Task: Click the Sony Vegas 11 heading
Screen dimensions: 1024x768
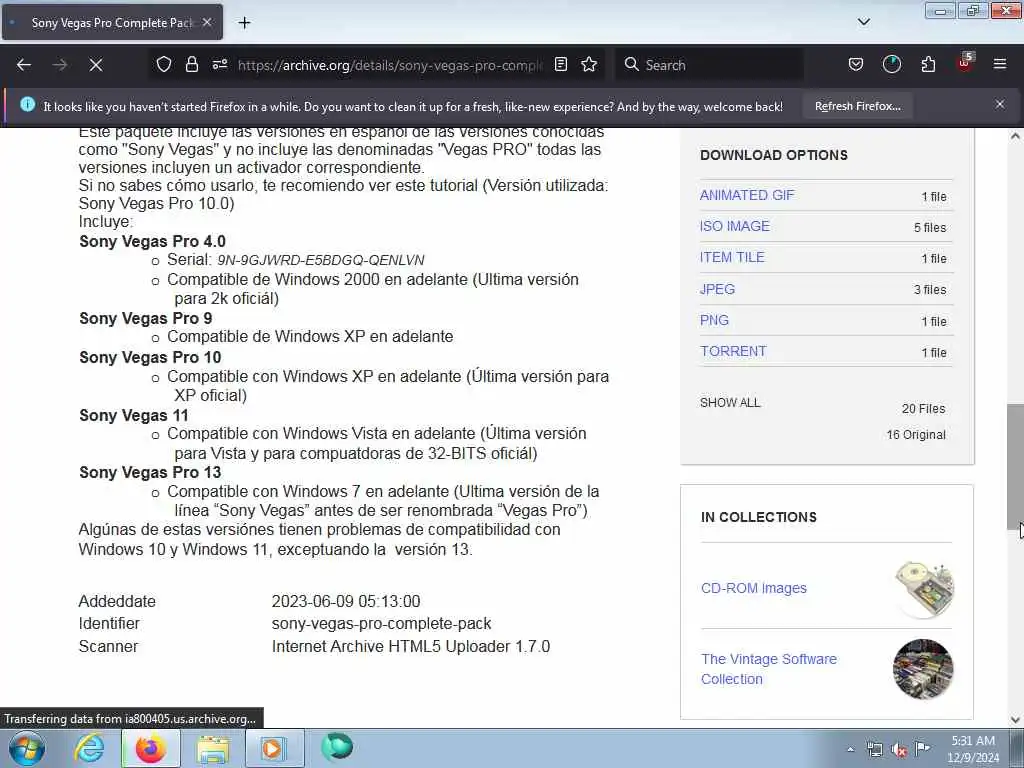Action: [x=134, y=415]
